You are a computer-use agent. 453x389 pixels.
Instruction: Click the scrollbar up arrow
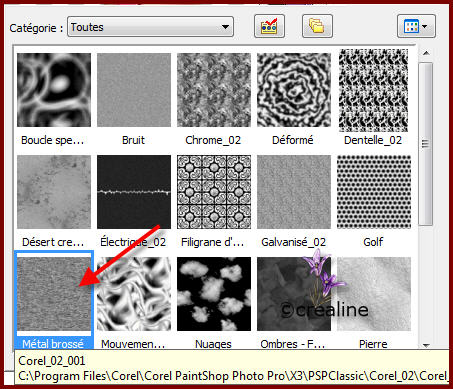[426, 53]
